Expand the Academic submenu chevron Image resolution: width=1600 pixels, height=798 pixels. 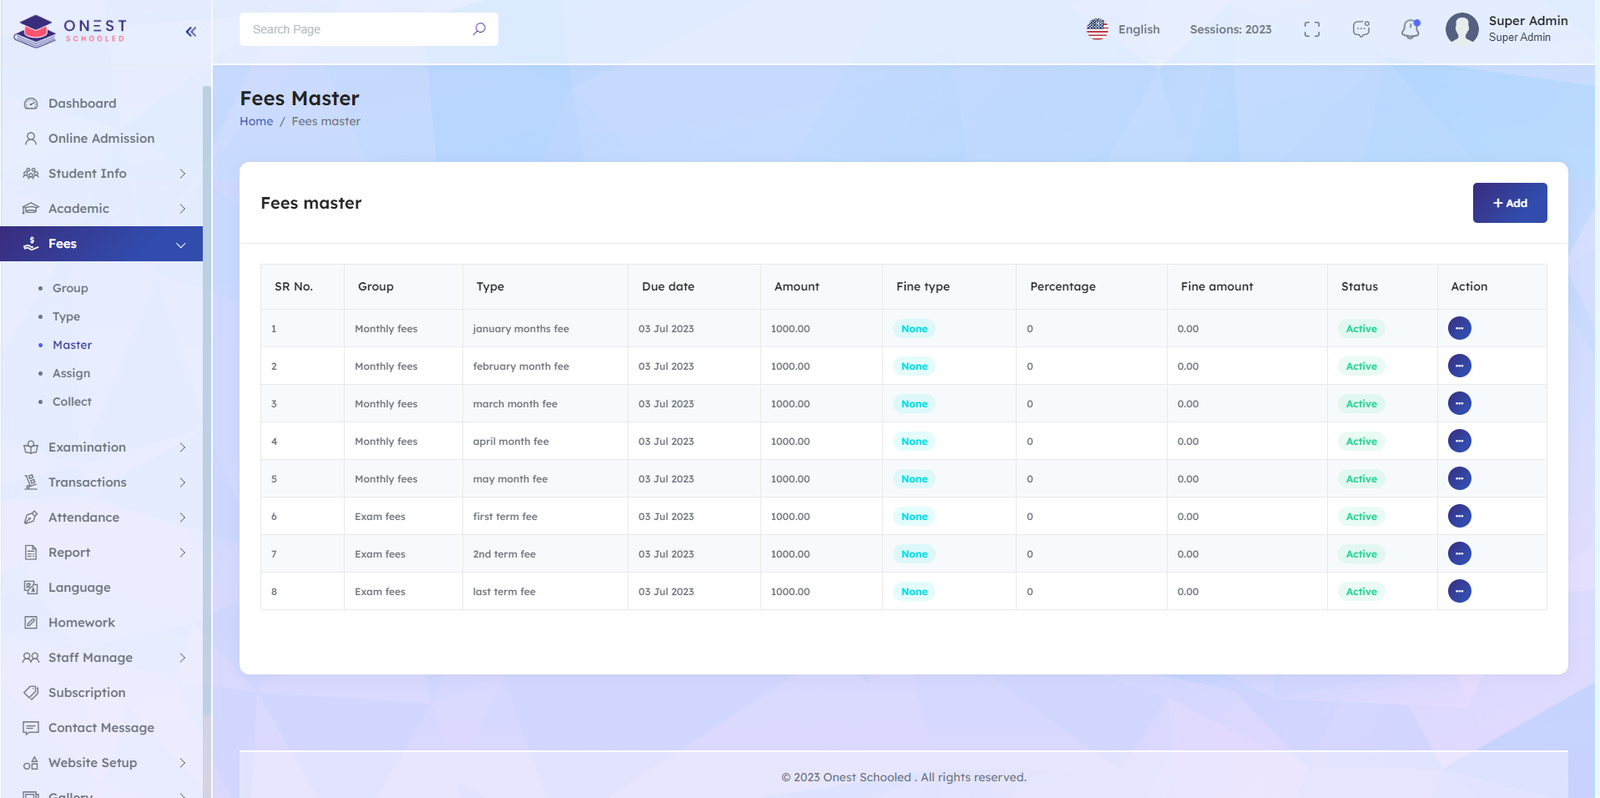[182, 208]
